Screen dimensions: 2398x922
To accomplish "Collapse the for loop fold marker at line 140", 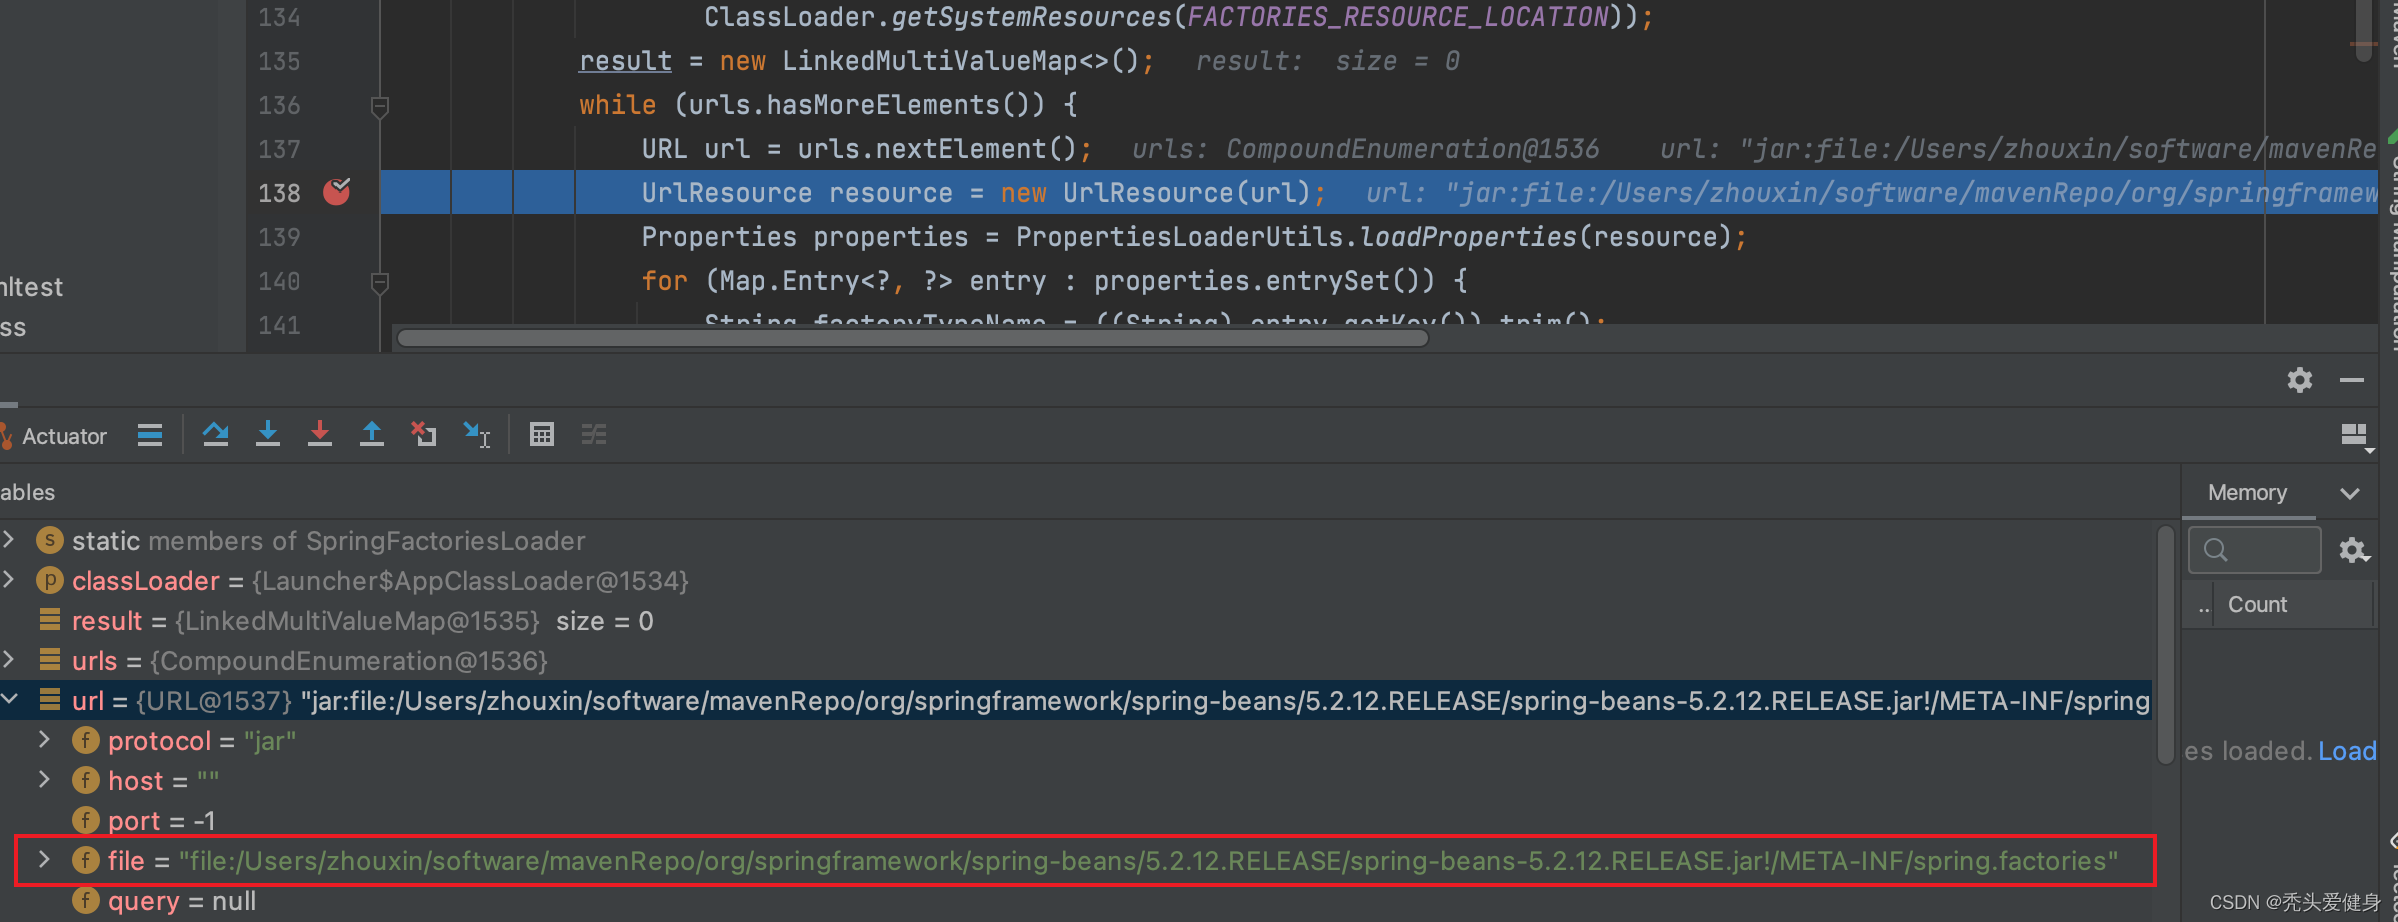I will point(380,282).
